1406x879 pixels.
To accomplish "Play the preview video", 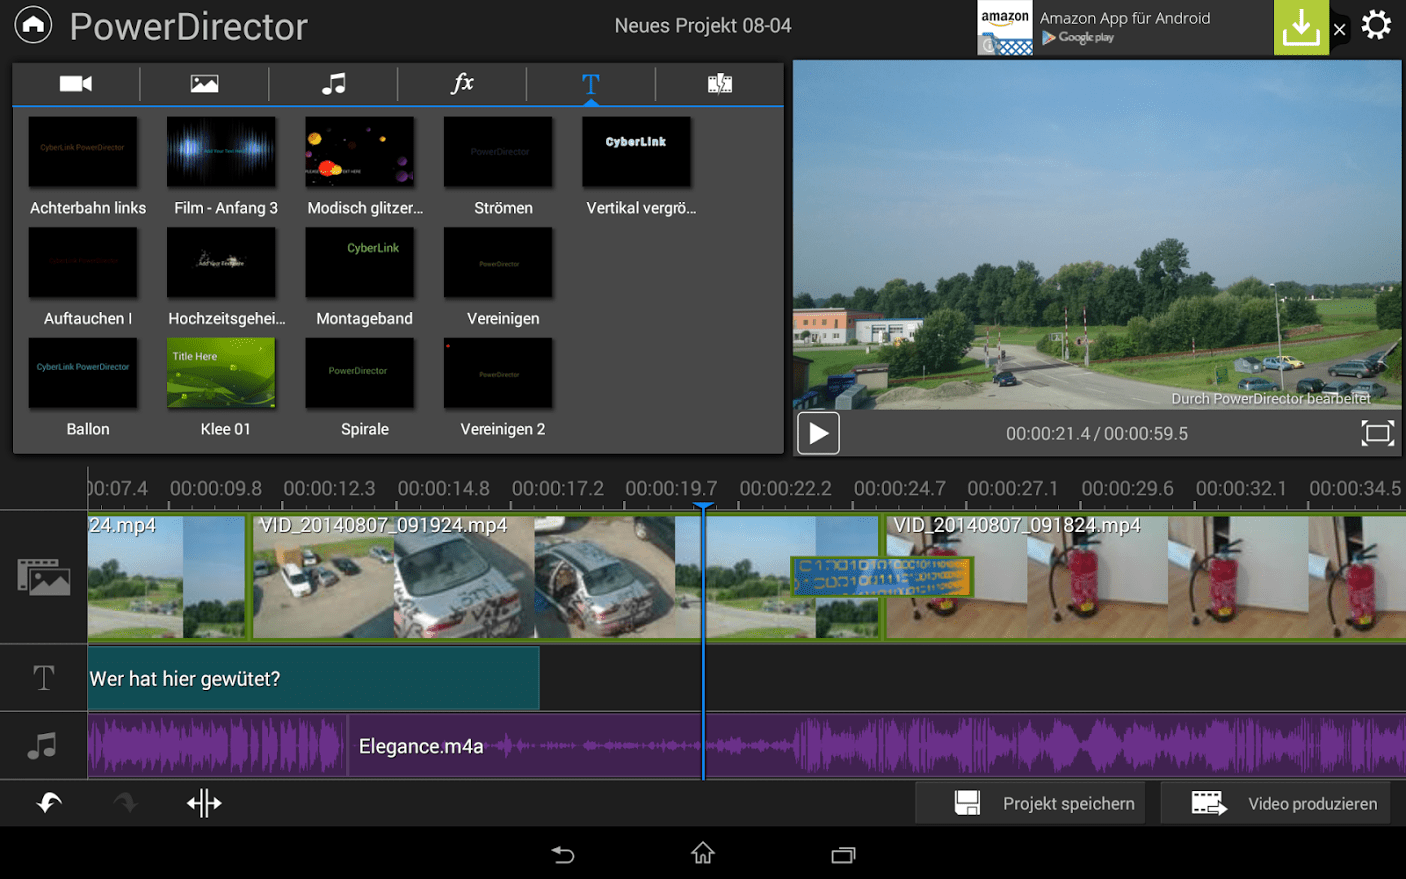I will (x=818, y=434).
